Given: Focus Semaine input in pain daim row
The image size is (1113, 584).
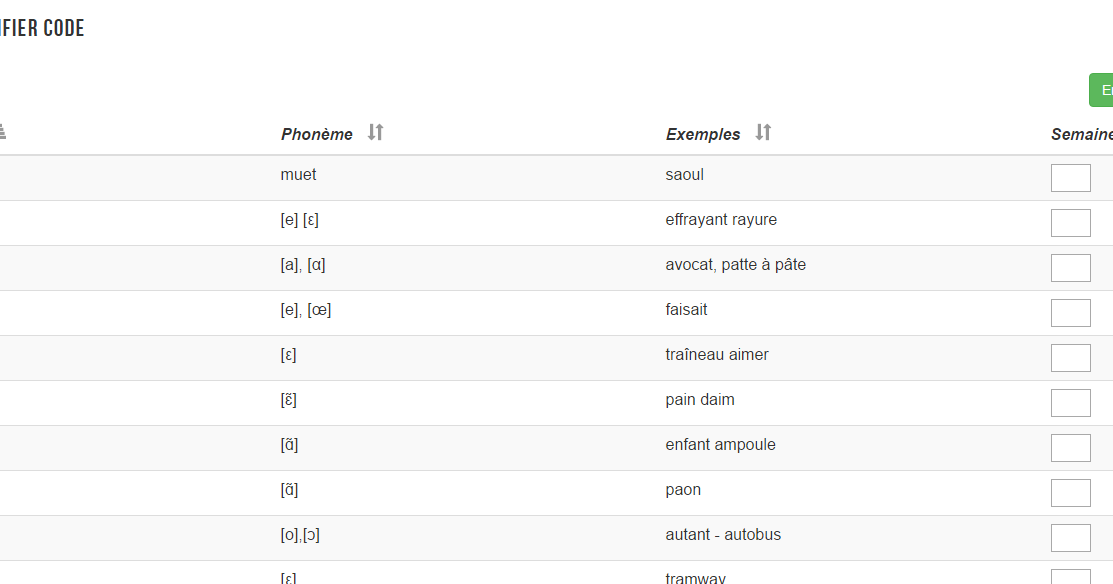Looking at the screenshot, I should pos(1070,403).
